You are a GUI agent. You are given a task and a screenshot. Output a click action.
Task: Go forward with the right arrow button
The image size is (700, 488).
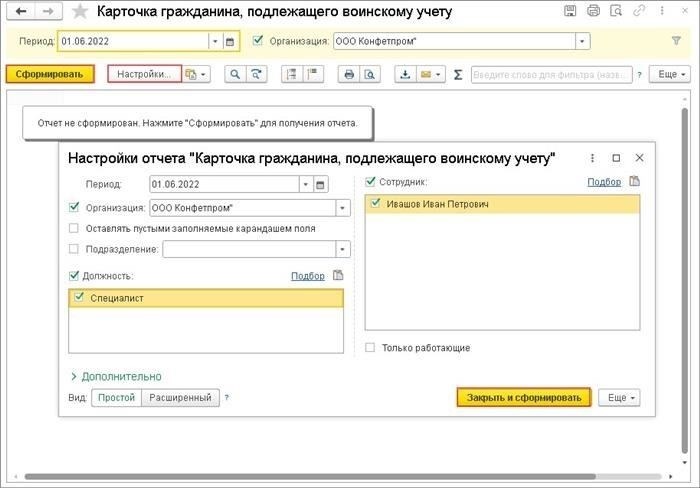pyautogui.click(x=47, y=11)
